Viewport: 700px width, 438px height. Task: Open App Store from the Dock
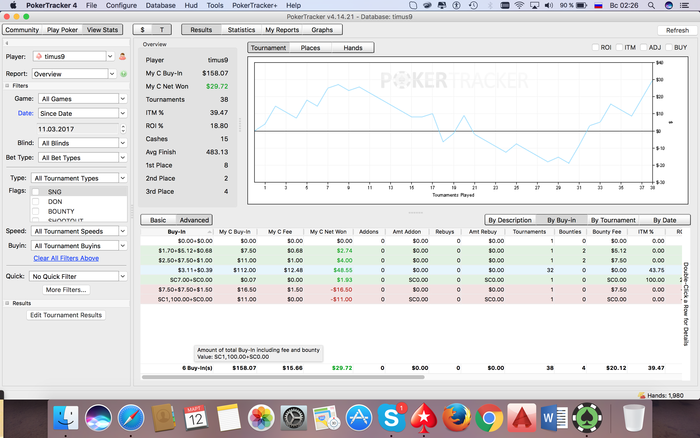point(359,418)
